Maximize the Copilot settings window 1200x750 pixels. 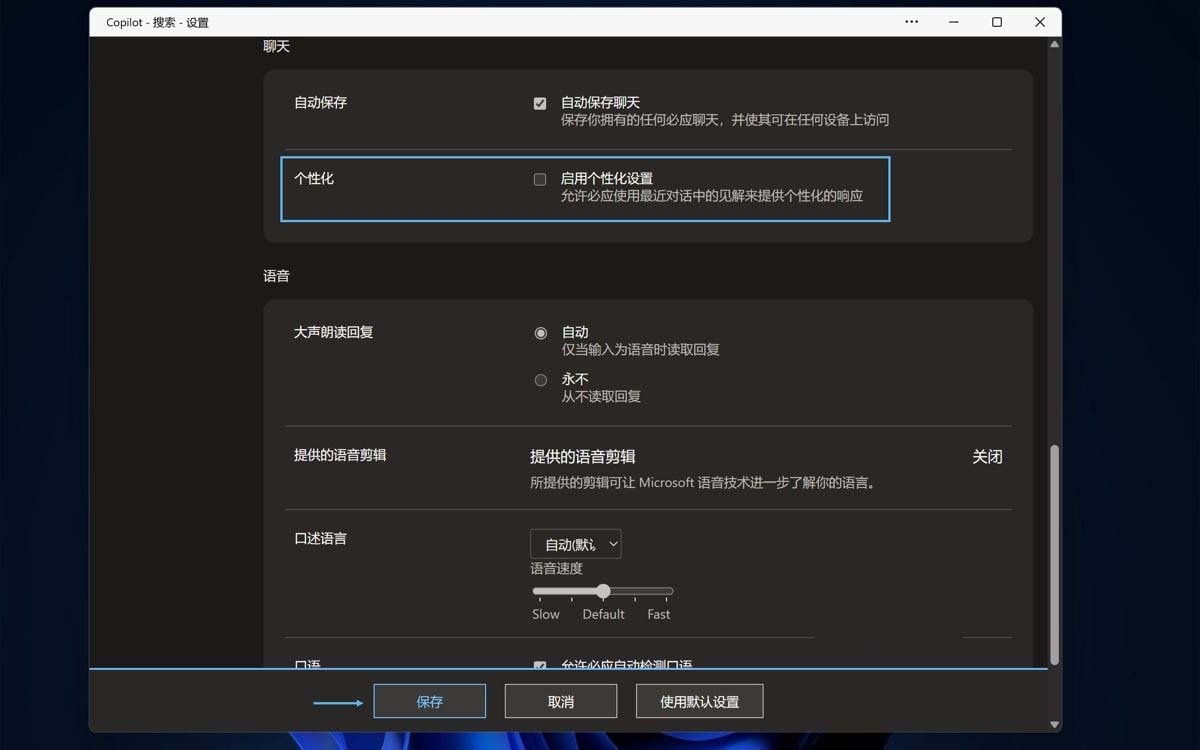[997, 22]
